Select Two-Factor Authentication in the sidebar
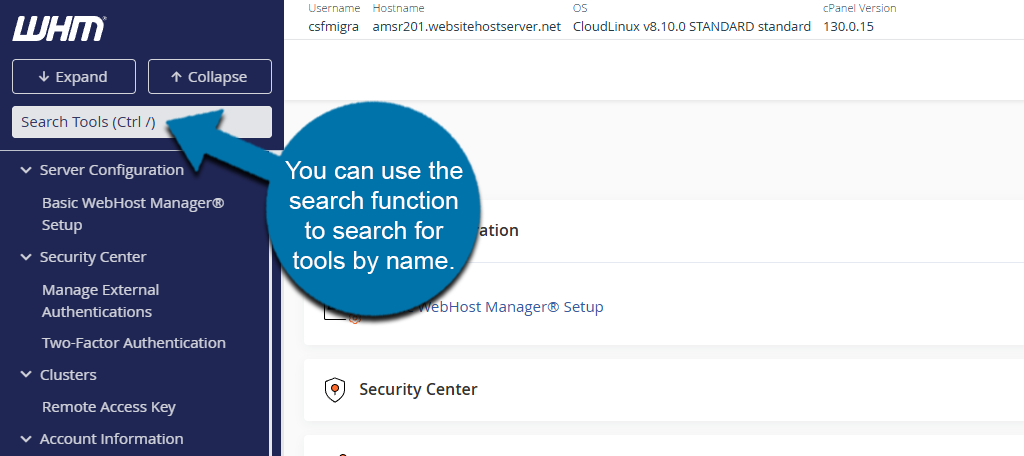1024x456 pixels. [133, 343]
